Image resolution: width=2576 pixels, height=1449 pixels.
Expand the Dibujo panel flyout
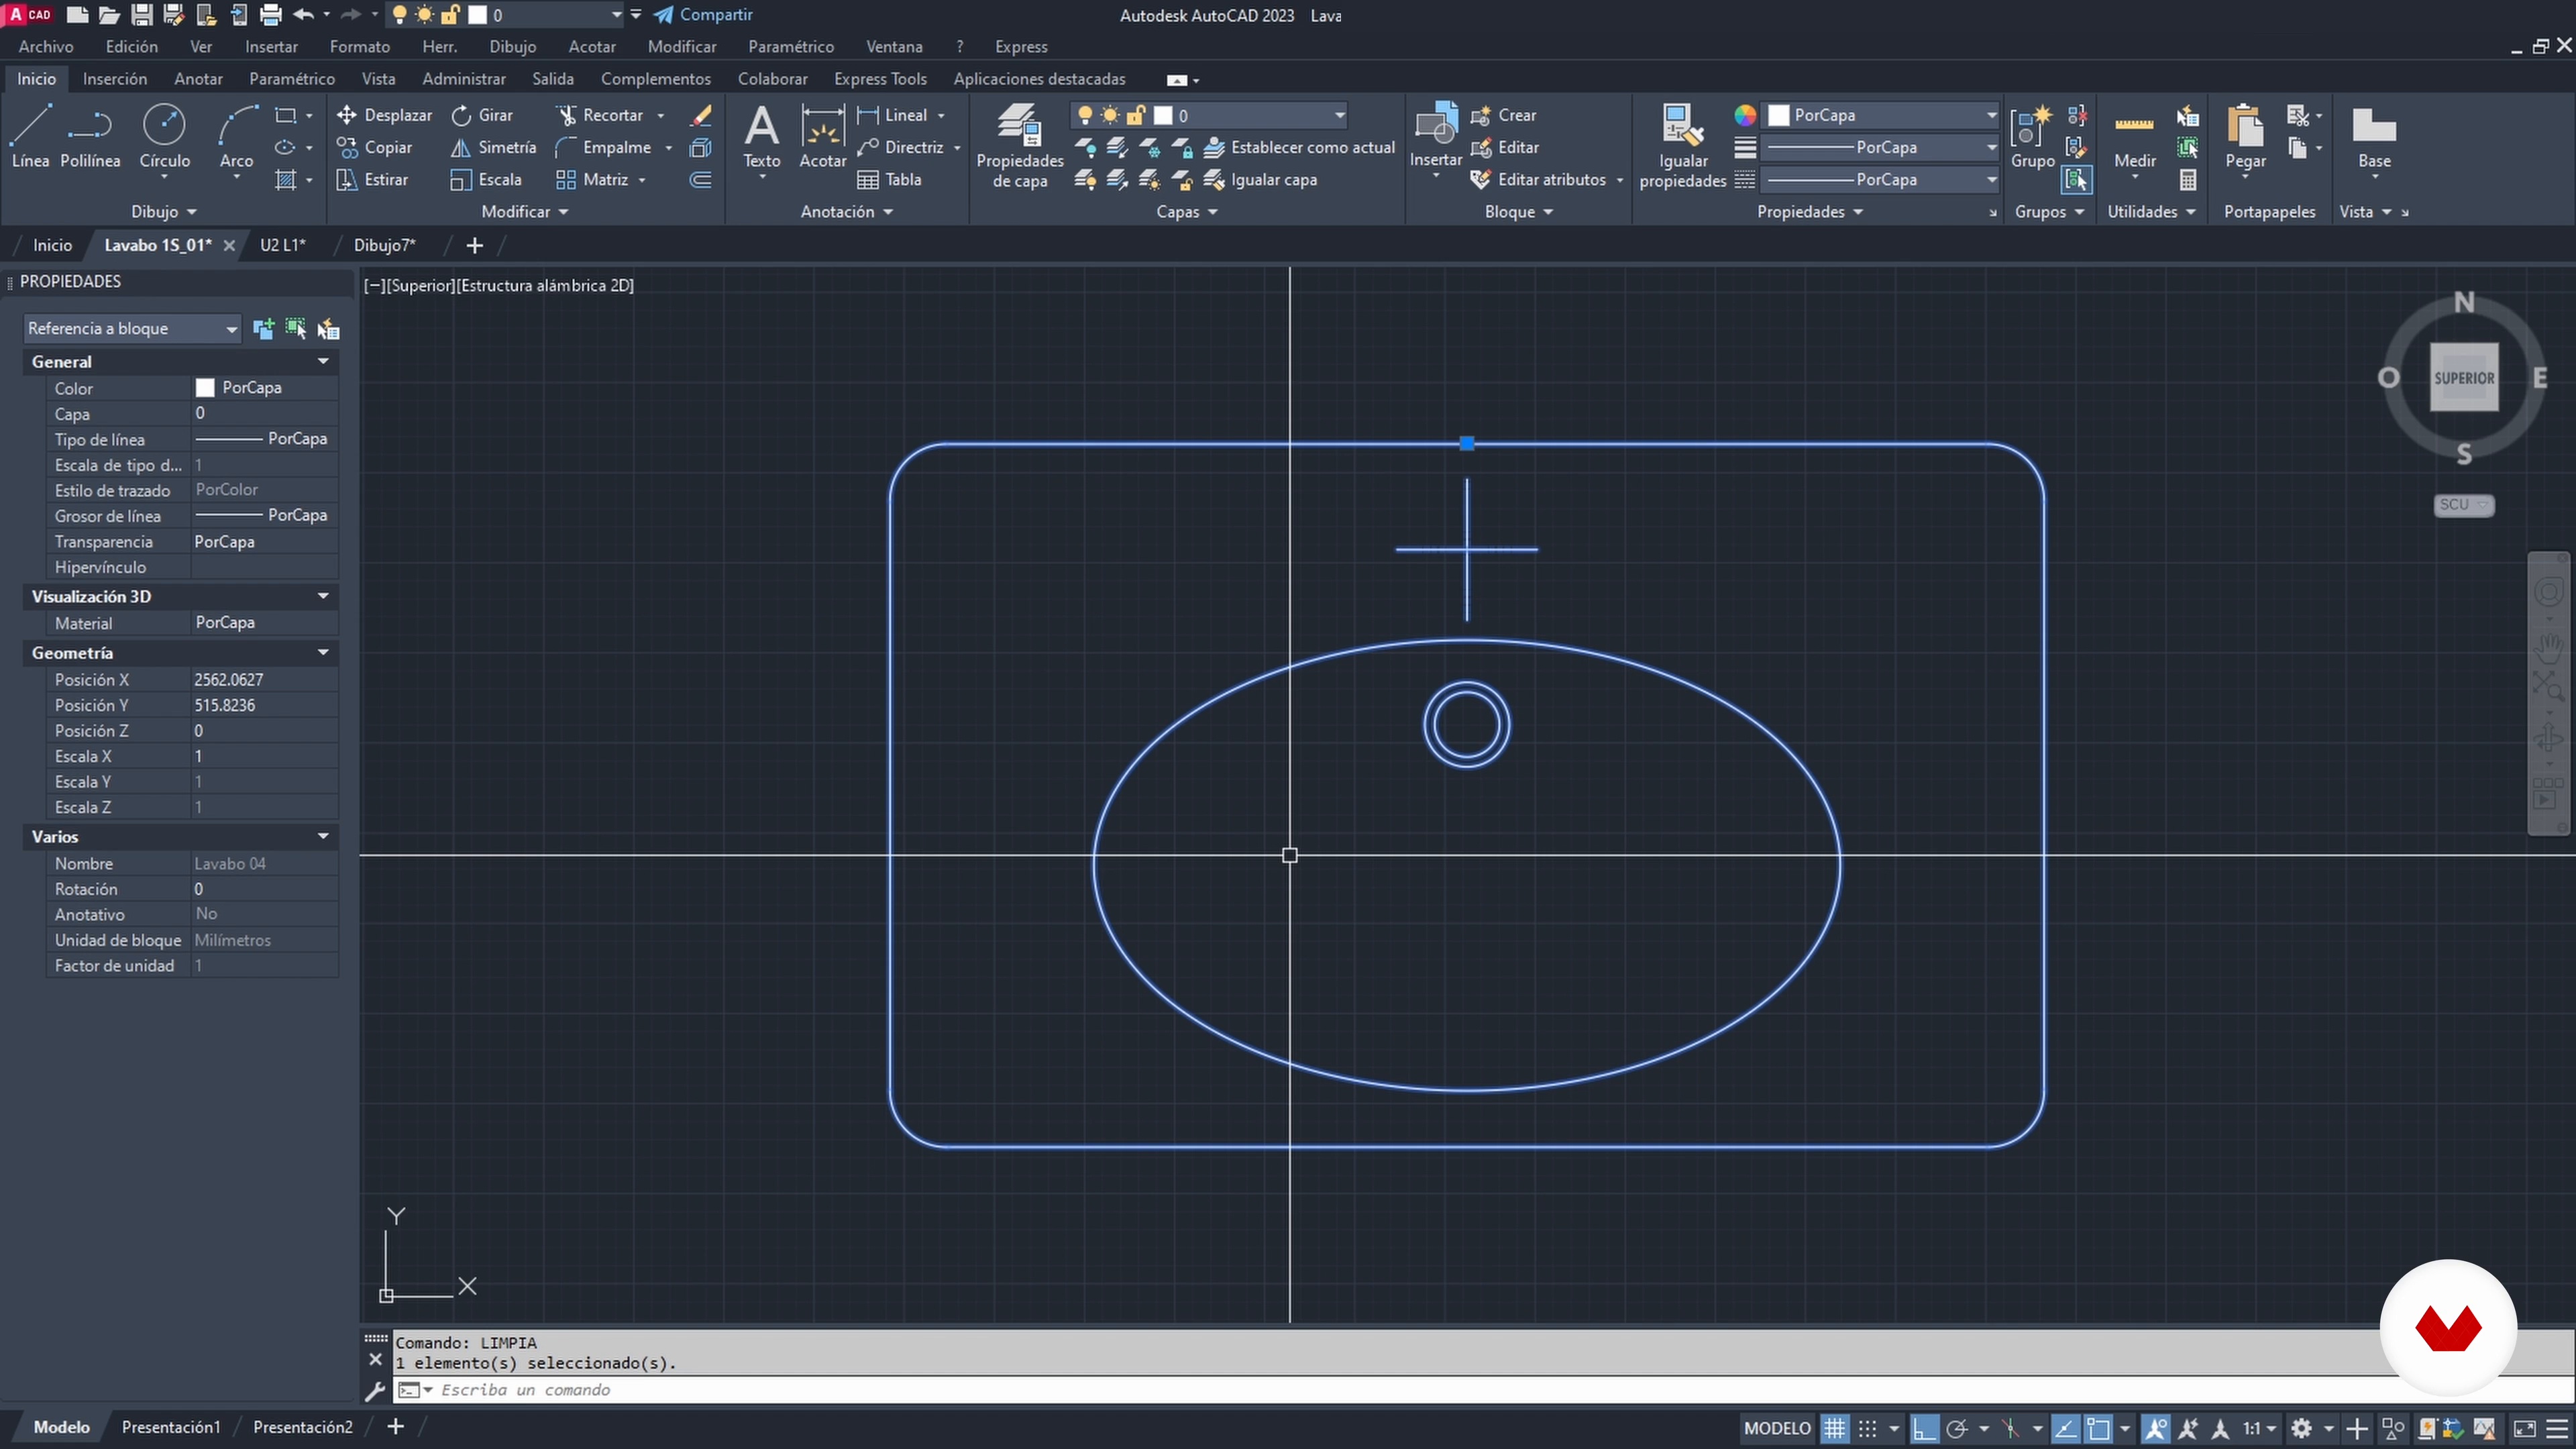pos(164,211)
